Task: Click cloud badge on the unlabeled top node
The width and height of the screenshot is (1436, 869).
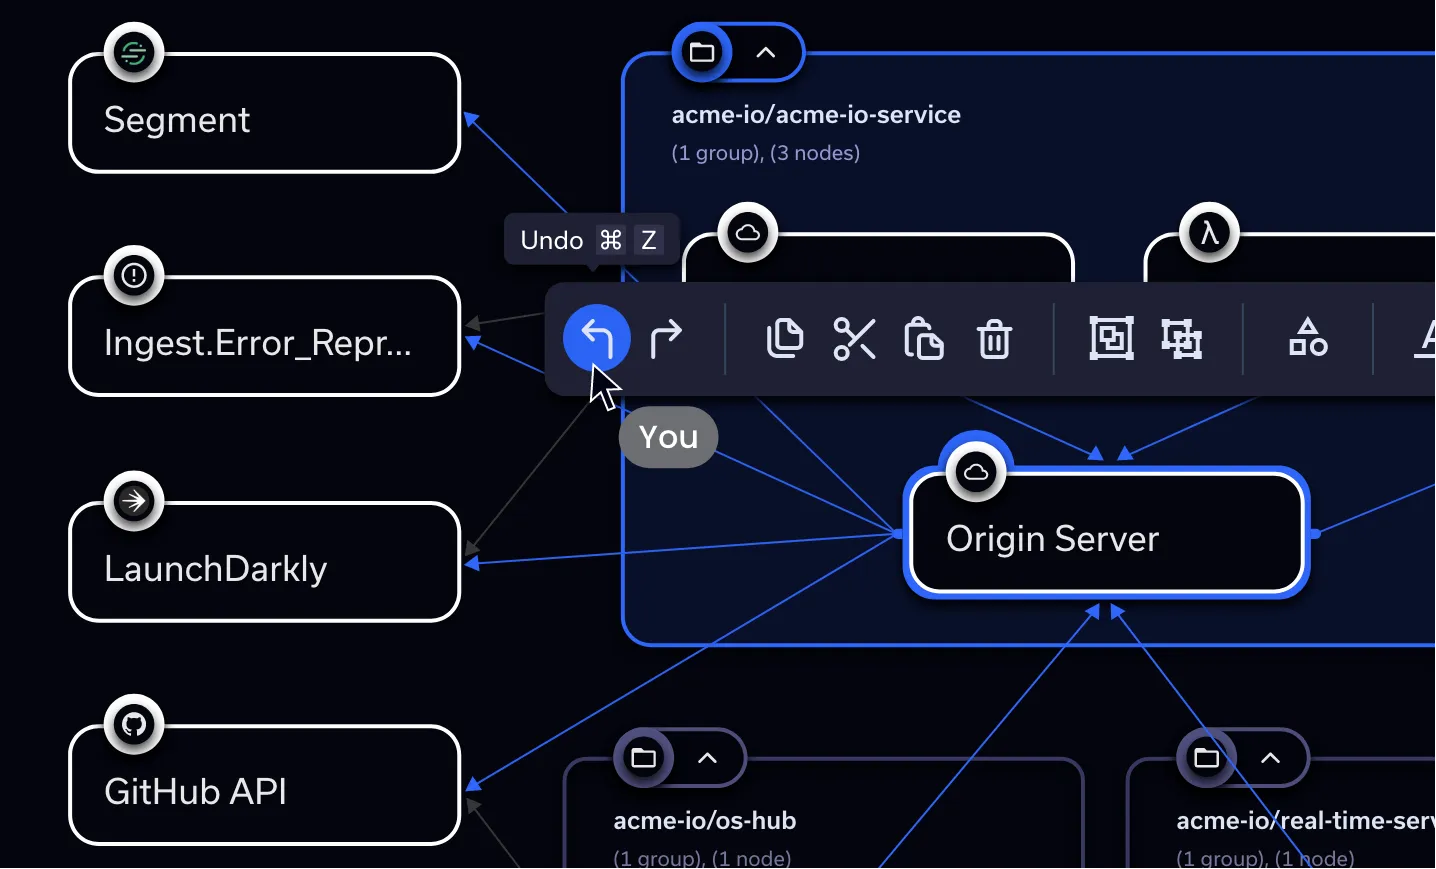Action: (748, 233)
